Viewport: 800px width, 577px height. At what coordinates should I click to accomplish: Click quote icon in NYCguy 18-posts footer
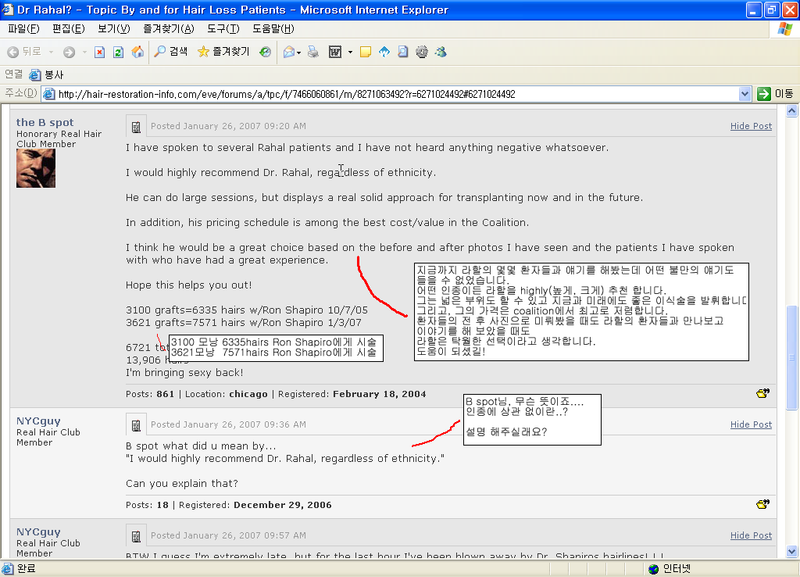pyautogui.click(x=763, y=504)
